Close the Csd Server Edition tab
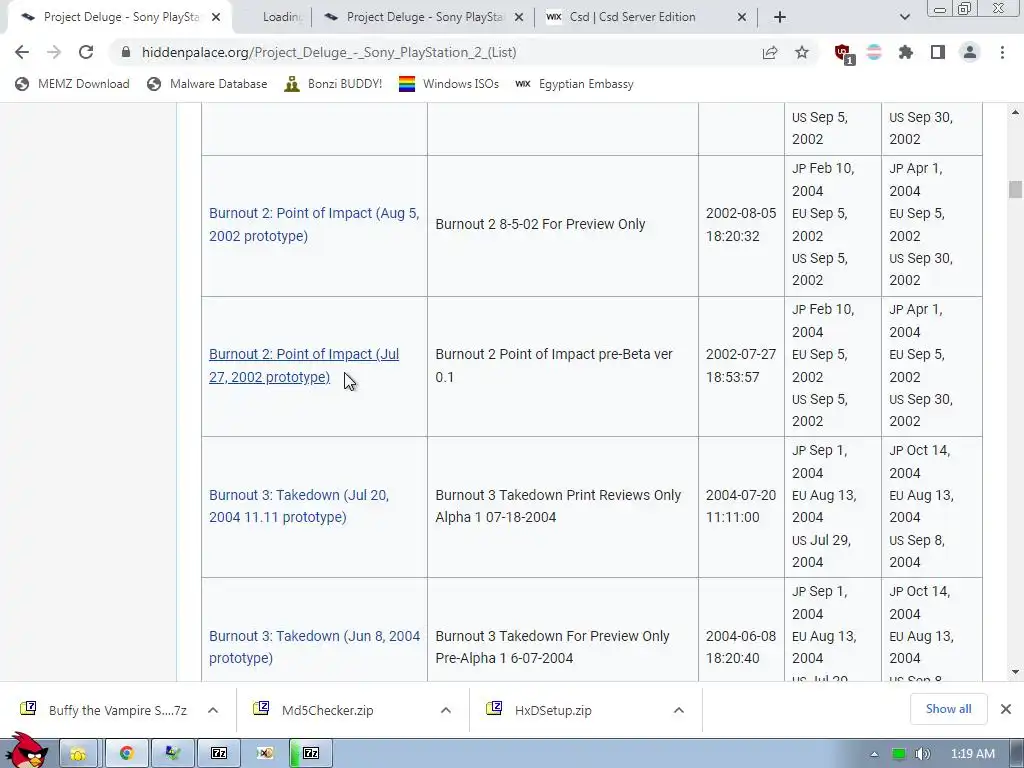This screenshot has height=768, width=1024. [x=742, y=17]
